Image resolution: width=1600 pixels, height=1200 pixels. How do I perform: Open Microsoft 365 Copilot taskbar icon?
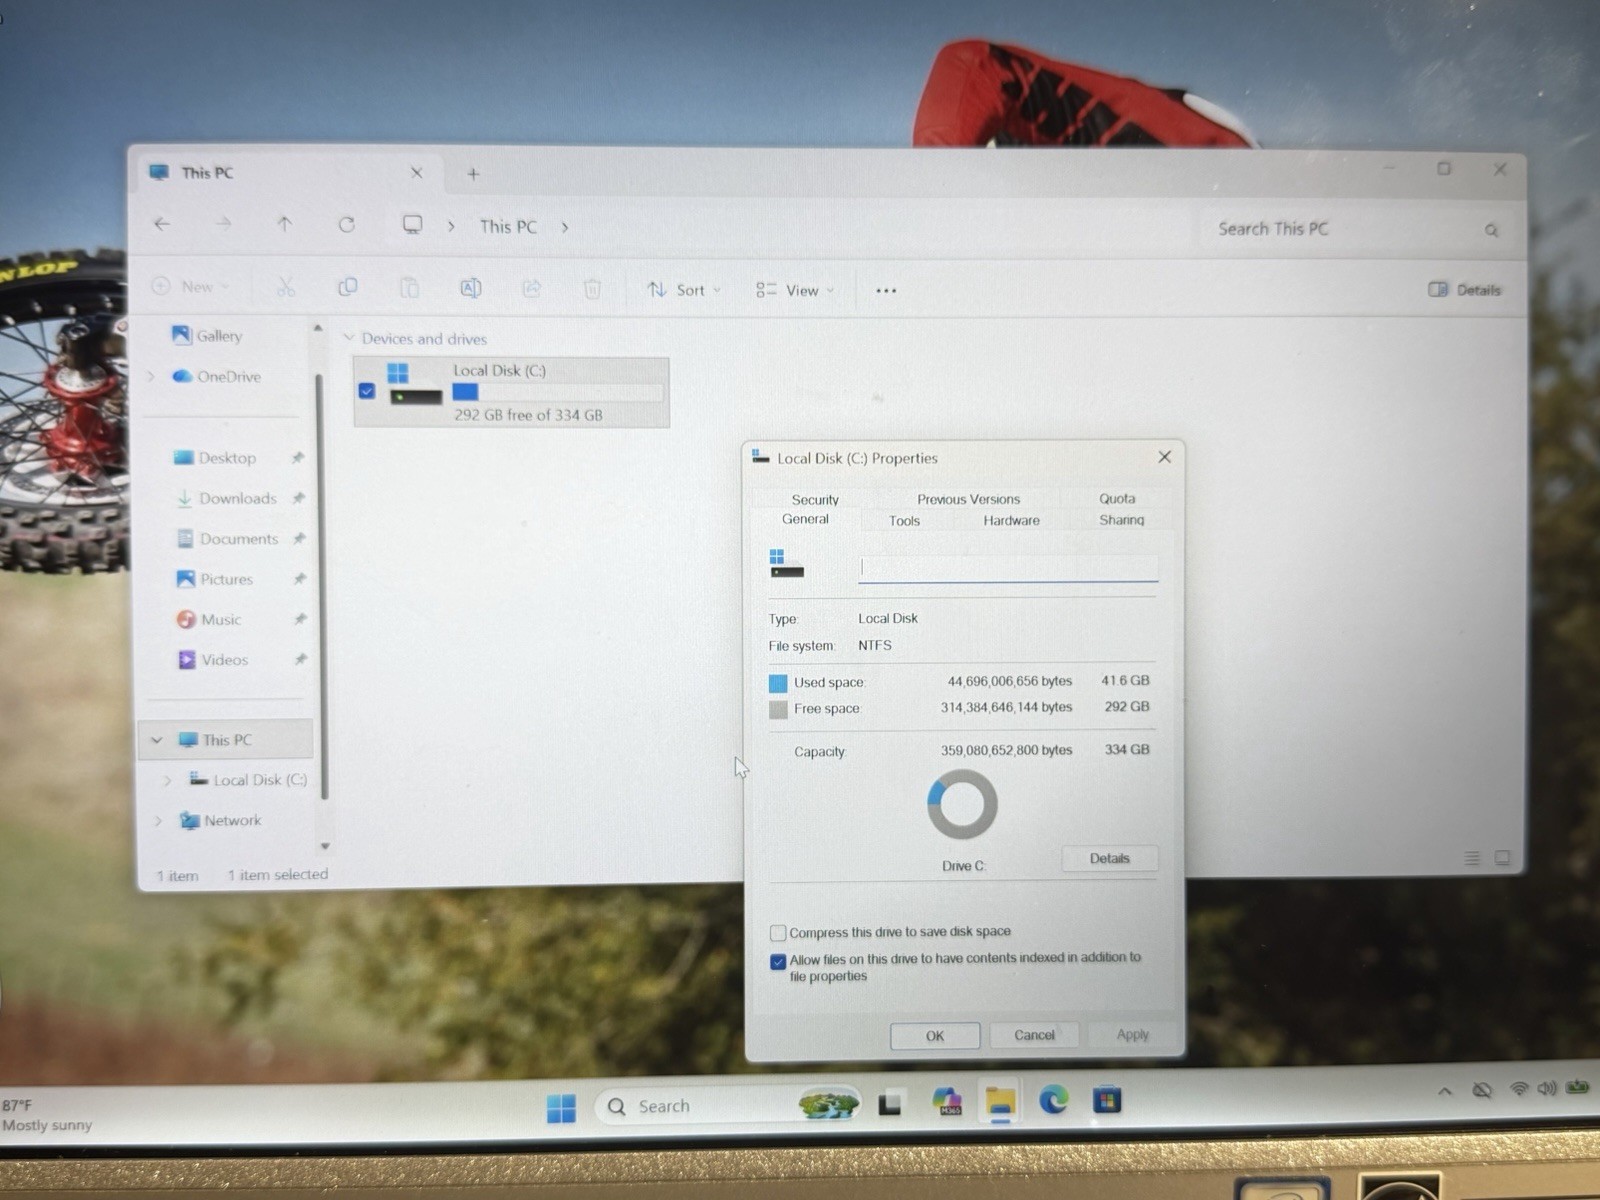pyautogui.click(x=946, y=1102)
